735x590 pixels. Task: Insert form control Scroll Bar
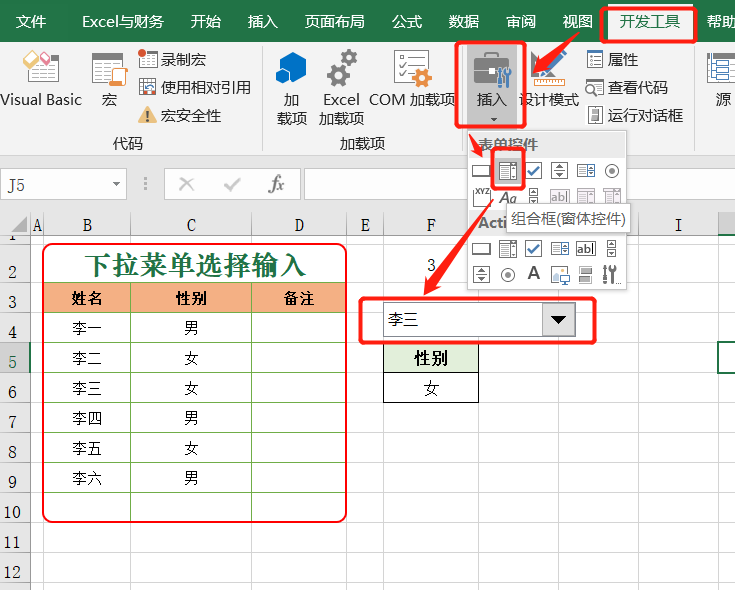pyautogui.click(x=533, y=196)
